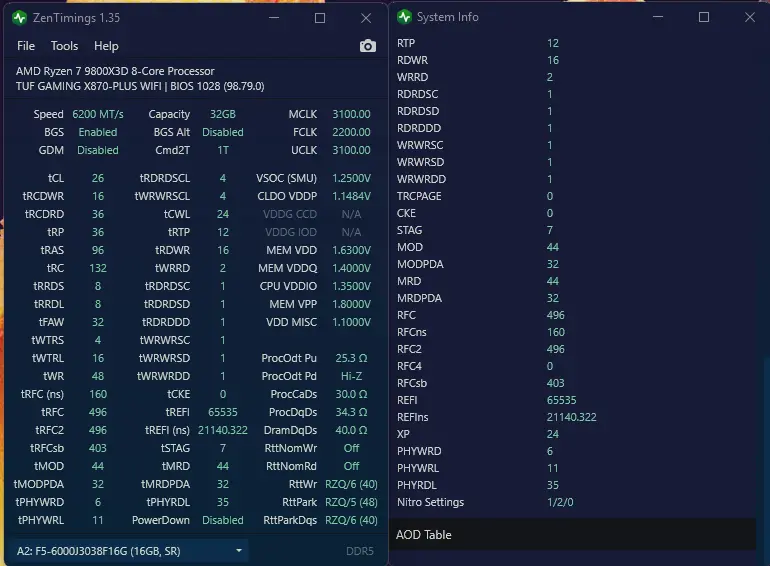Click the System Info window logo icon
The image size is (770, 566).
404,17
